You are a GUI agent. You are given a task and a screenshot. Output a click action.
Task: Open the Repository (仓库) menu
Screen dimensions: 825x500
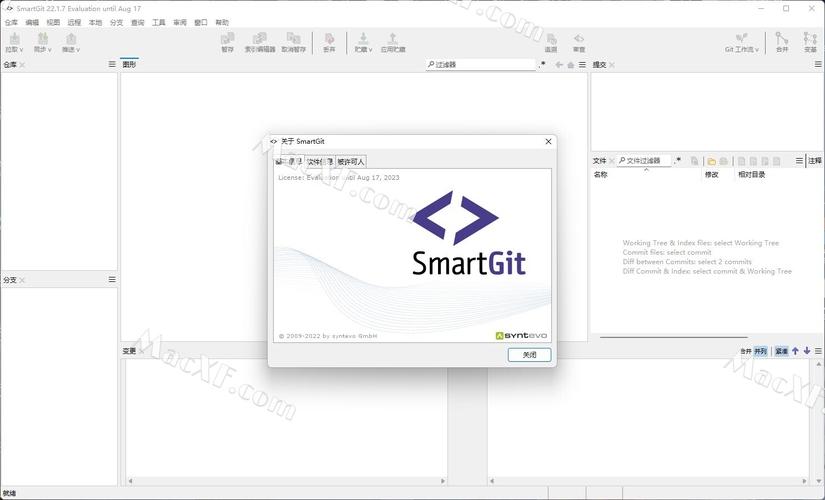coord(11,23)
